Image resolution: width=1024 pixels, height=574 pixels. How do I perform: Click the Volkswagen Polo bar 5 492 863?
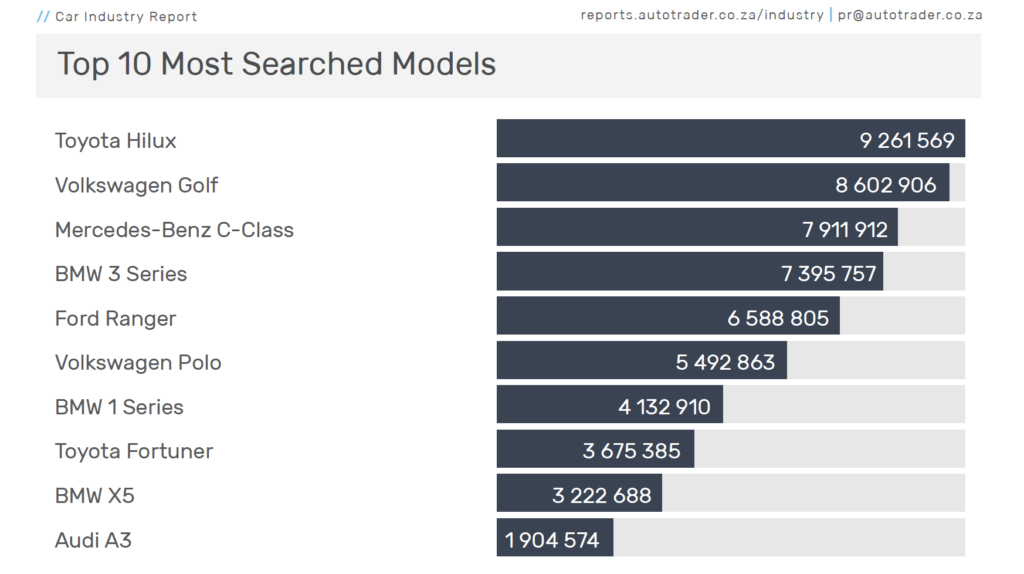(x=642, y=360)
